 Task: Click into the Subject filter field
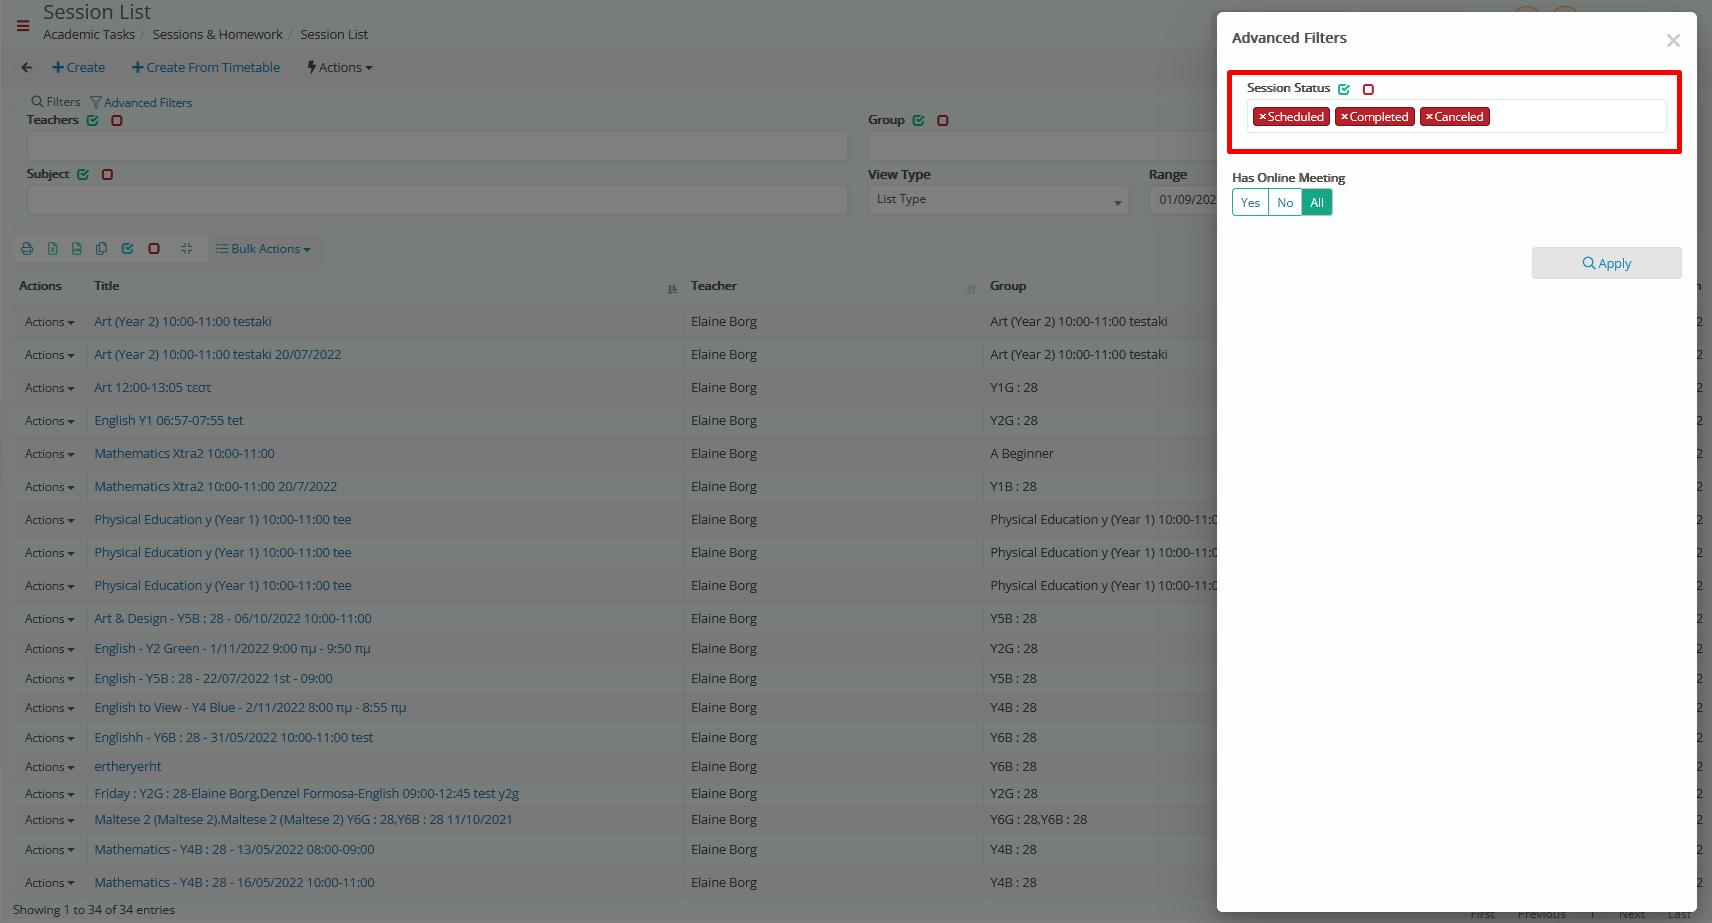coord(437,200)
